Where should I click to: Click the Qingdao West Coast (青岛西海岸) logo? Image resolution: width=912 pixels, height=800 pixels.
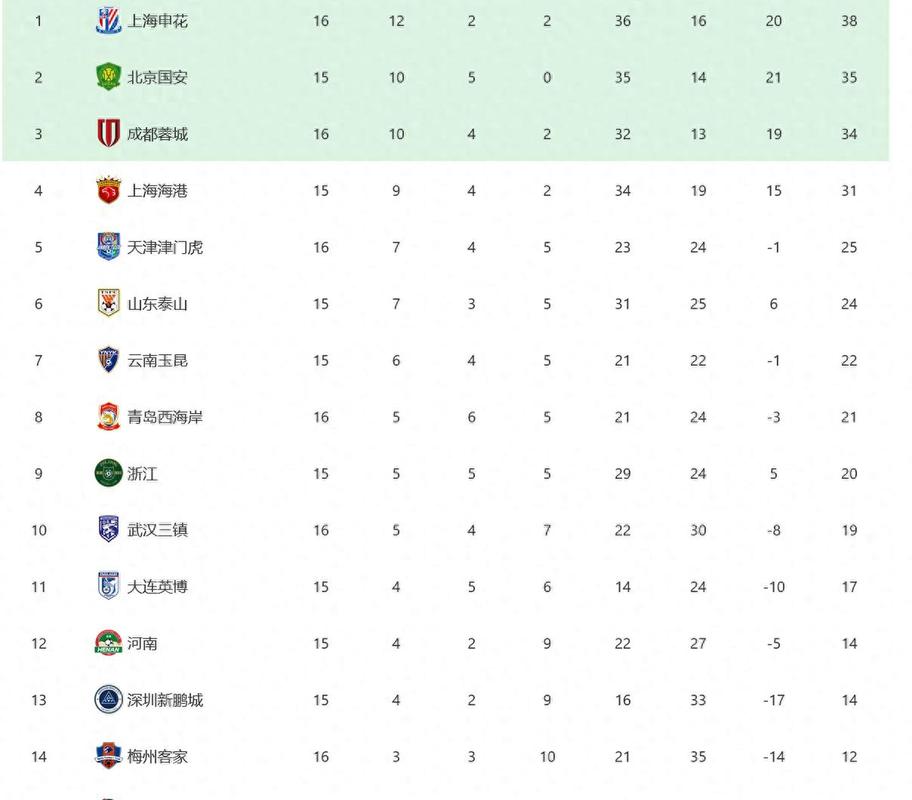pos(108,417)
